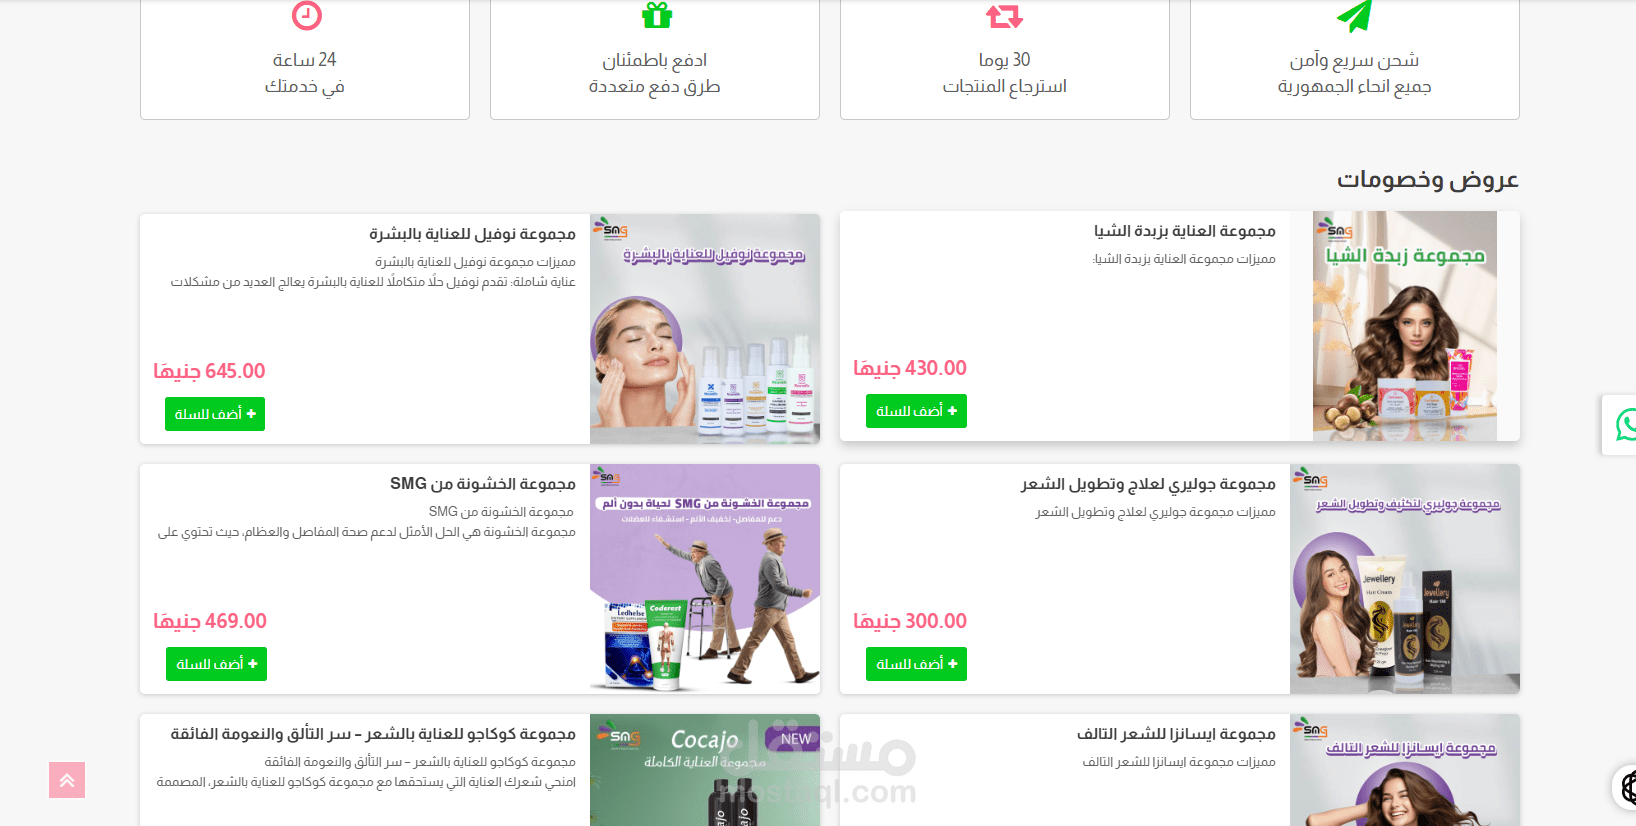The width and height of the screenshot is (1636, 826).
Task: Add مجموعة نوفيل للعناية بالبشرة to cart
Action: [215, 414]
